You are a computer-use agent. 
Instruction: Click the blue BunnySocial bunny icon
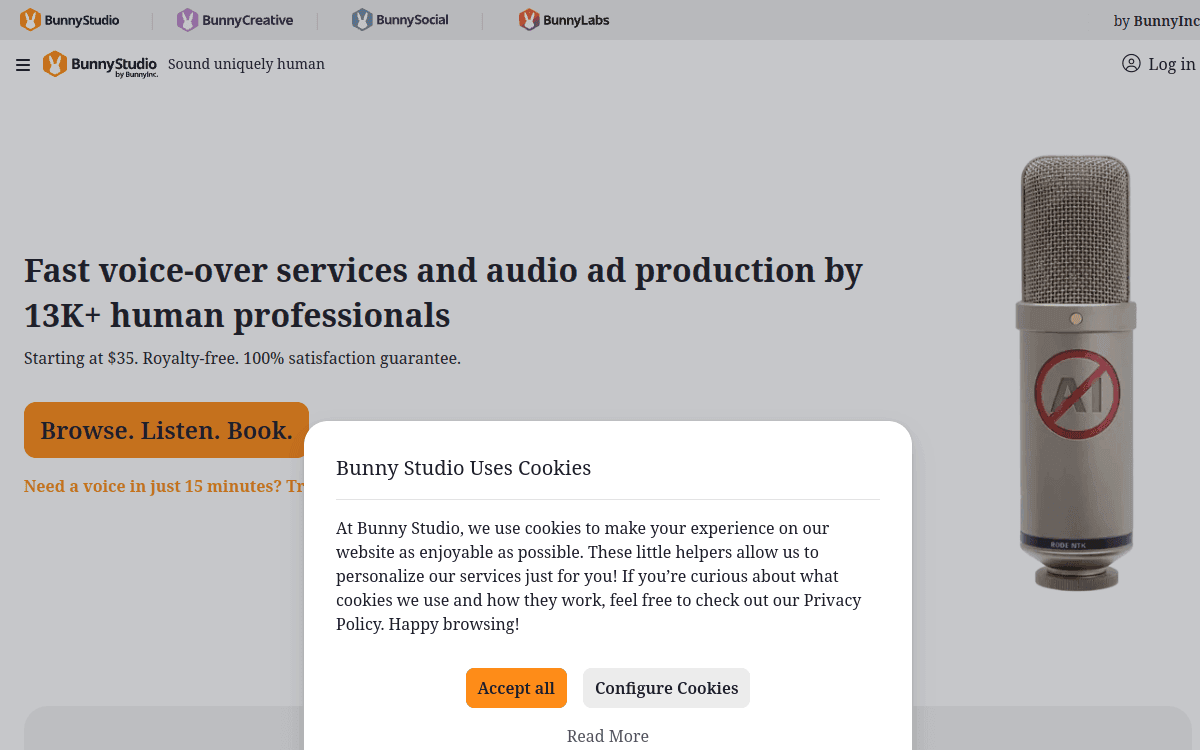(x=361, y=19)
